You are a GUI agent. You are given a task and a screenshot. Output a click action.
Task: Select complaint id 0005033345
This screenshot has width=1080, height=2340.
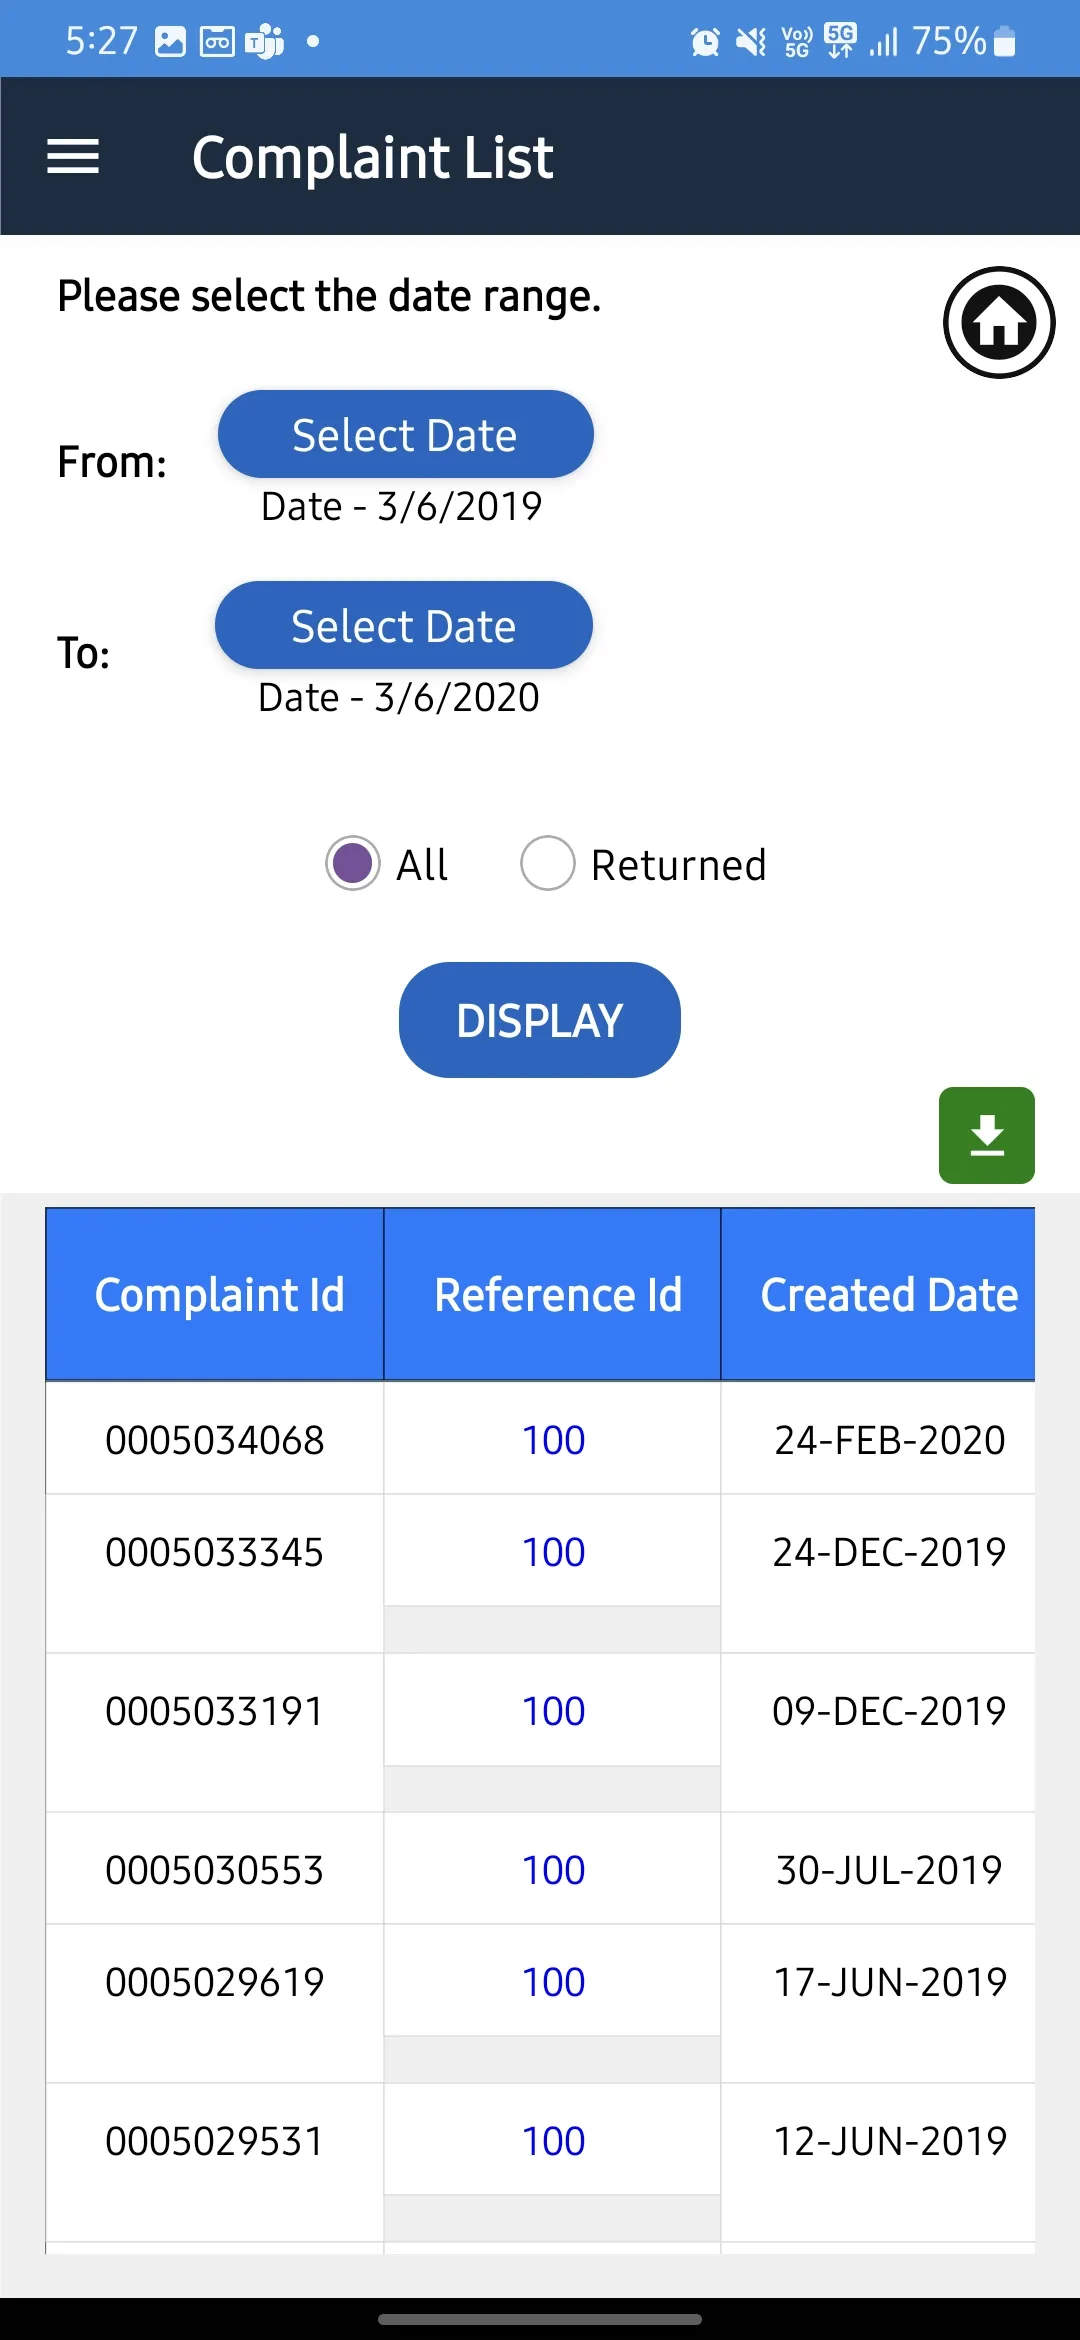[x=215, y=1552]
